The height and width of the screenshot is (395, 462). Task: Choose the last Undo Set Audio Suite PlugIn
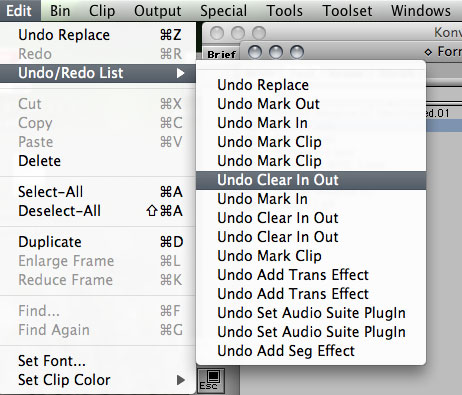311,332
